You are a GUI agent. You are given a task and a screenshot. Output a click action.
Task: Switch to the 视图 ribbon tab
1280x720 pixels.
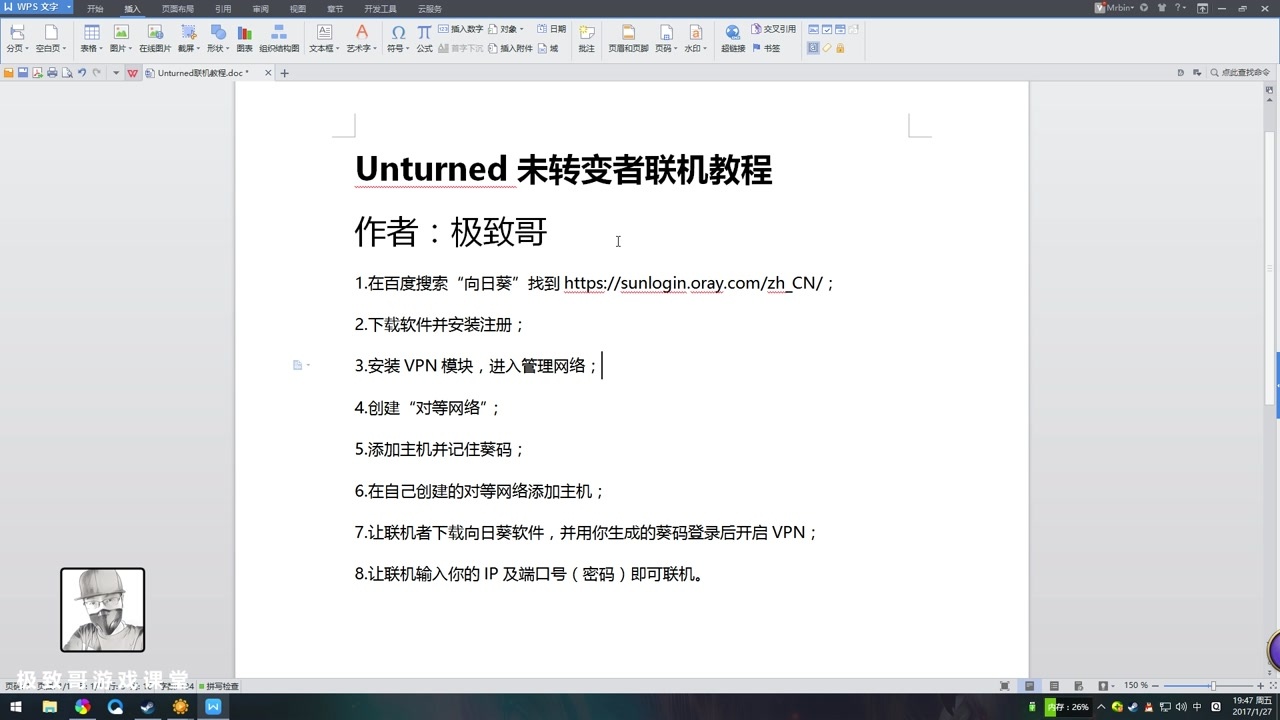(298, 9)
